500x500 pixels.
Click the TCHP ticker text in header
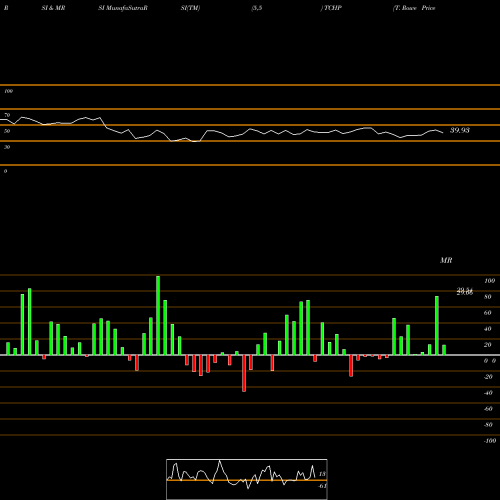(333, 8)
